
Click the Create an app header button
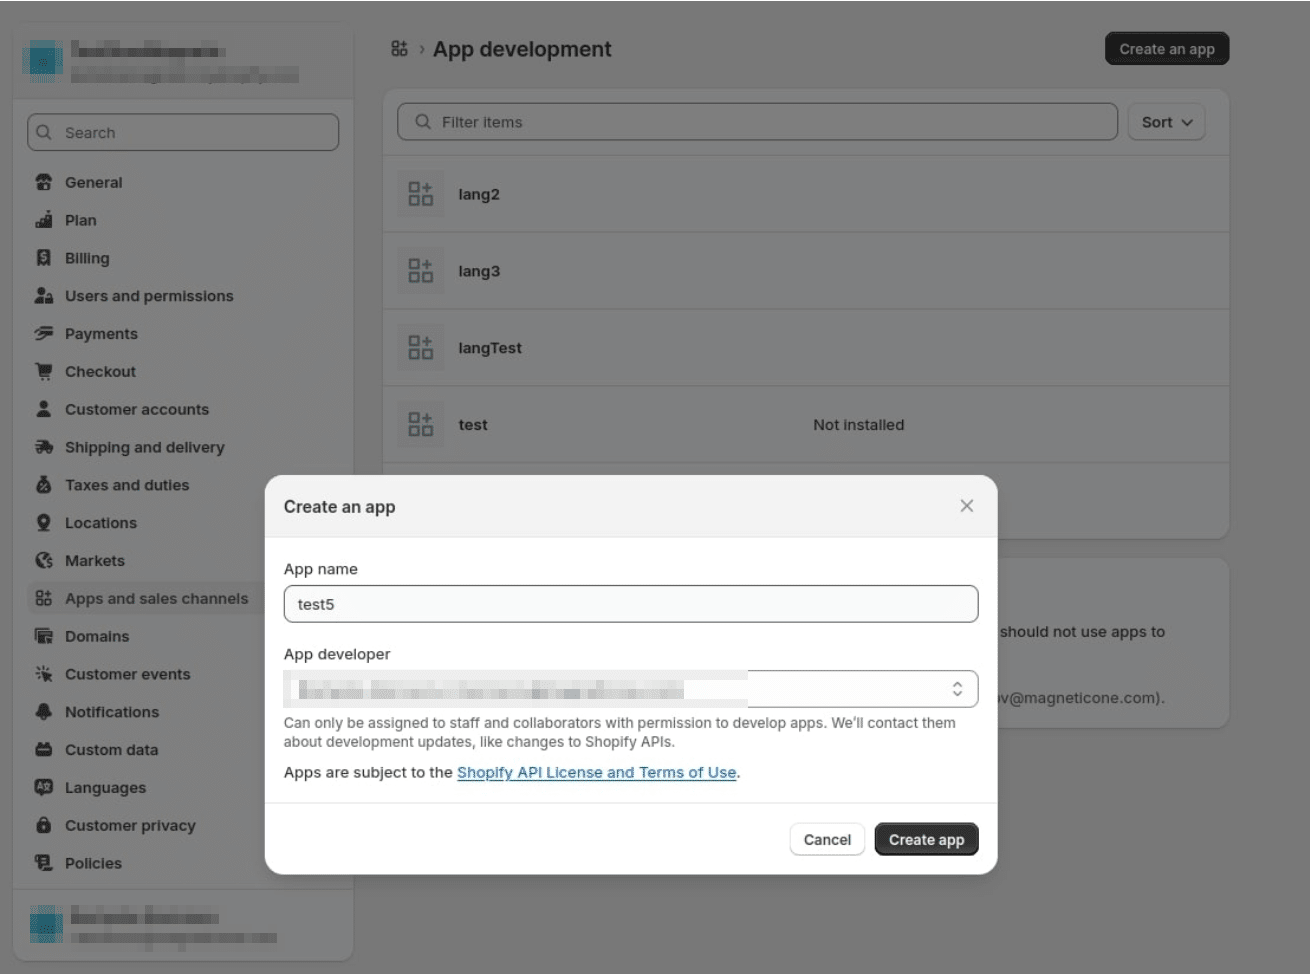click(1167, 49)
